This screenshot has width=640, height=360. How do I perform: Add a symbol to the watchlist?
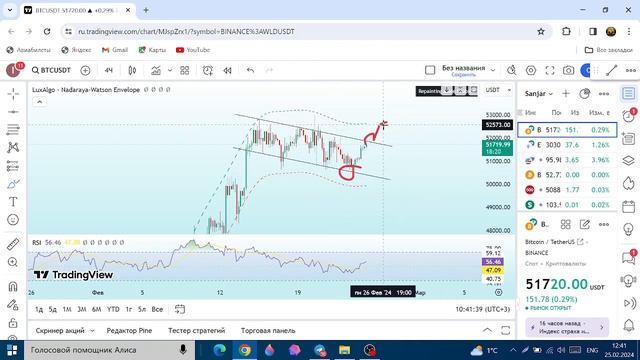pos(566,93)
